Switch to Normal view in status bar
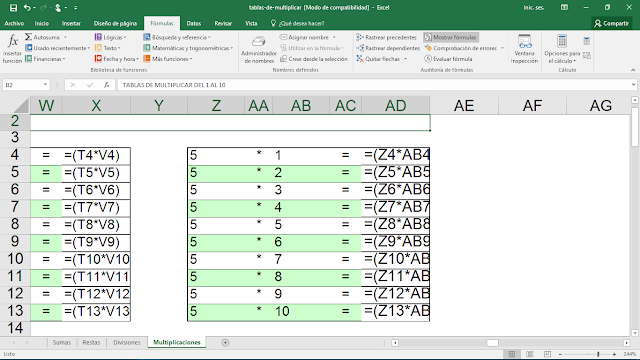 click(512, 354)
